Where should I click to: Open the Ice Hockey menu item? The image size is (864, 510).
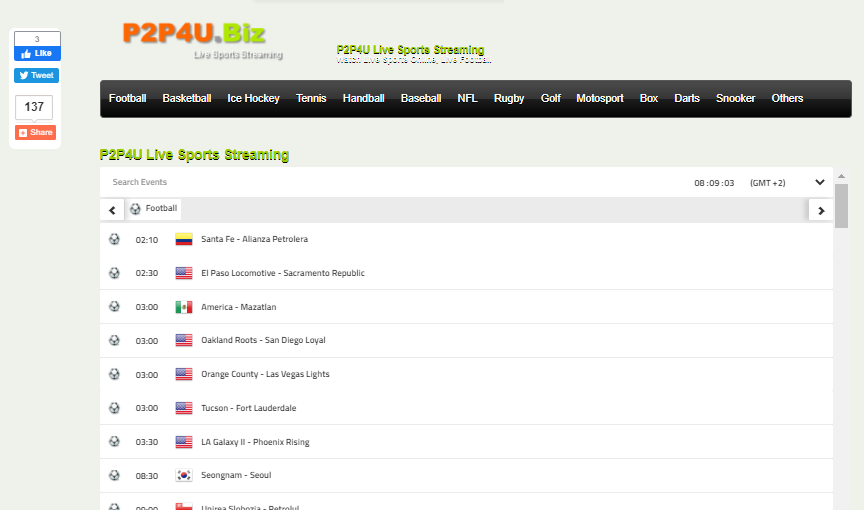[253, 98]
